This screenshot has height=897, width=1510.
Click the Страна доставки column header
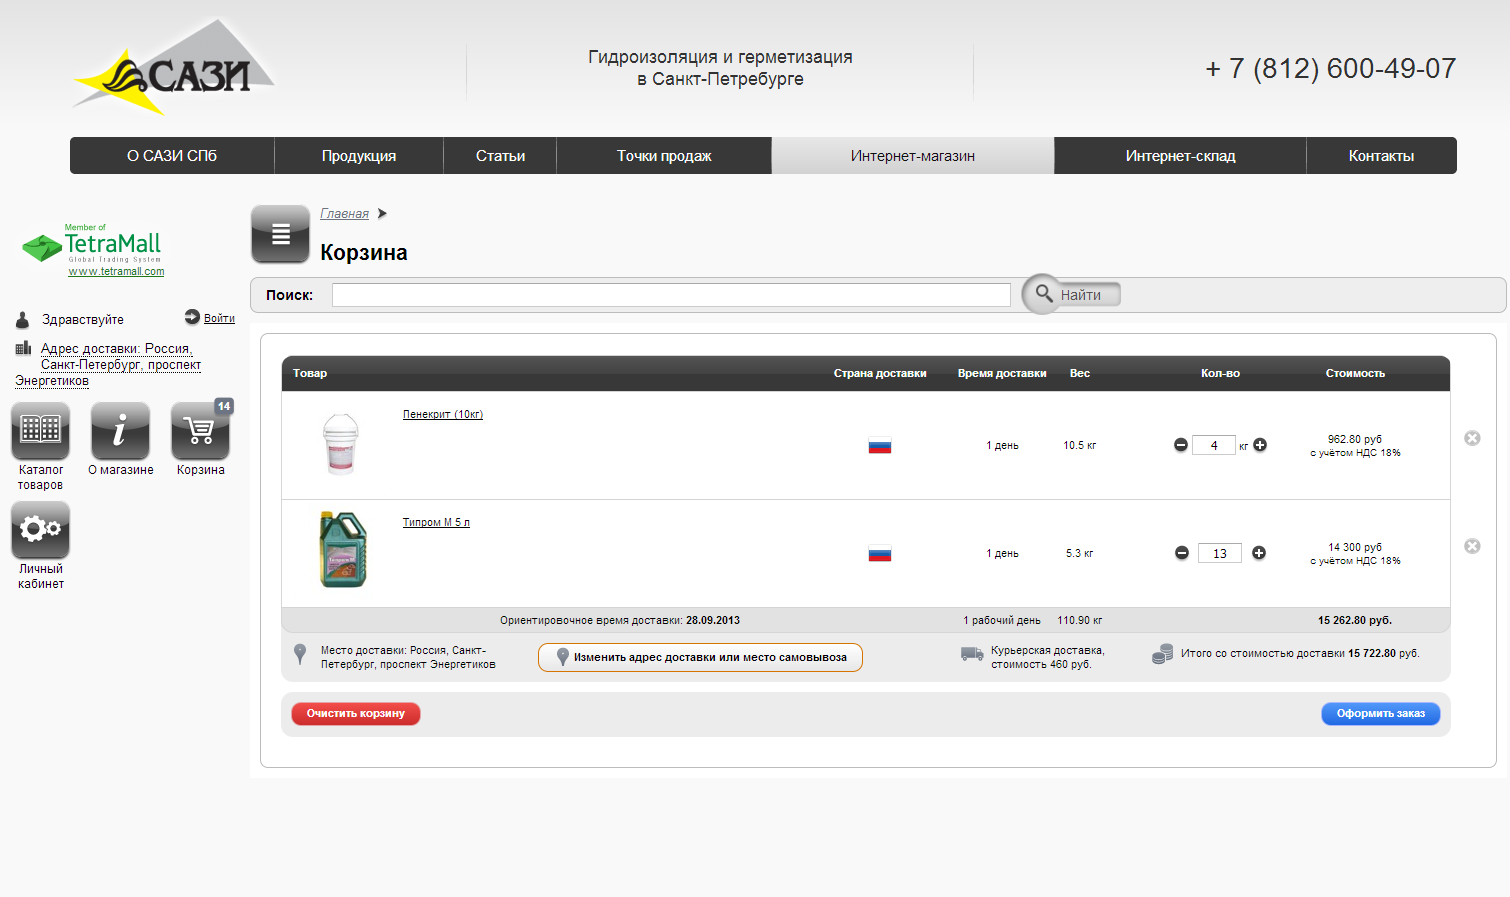click(x=880, y=373)
